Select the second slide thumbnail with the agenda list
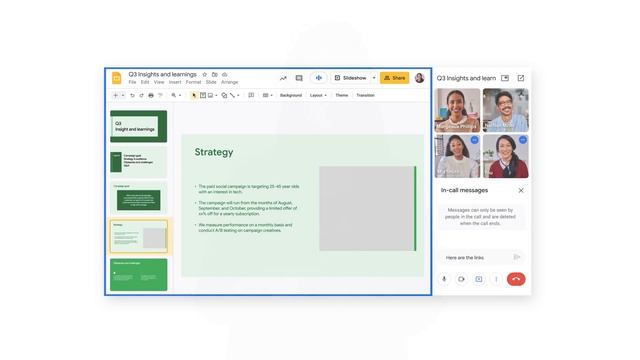The image size is (640, 360). [138, 162]
